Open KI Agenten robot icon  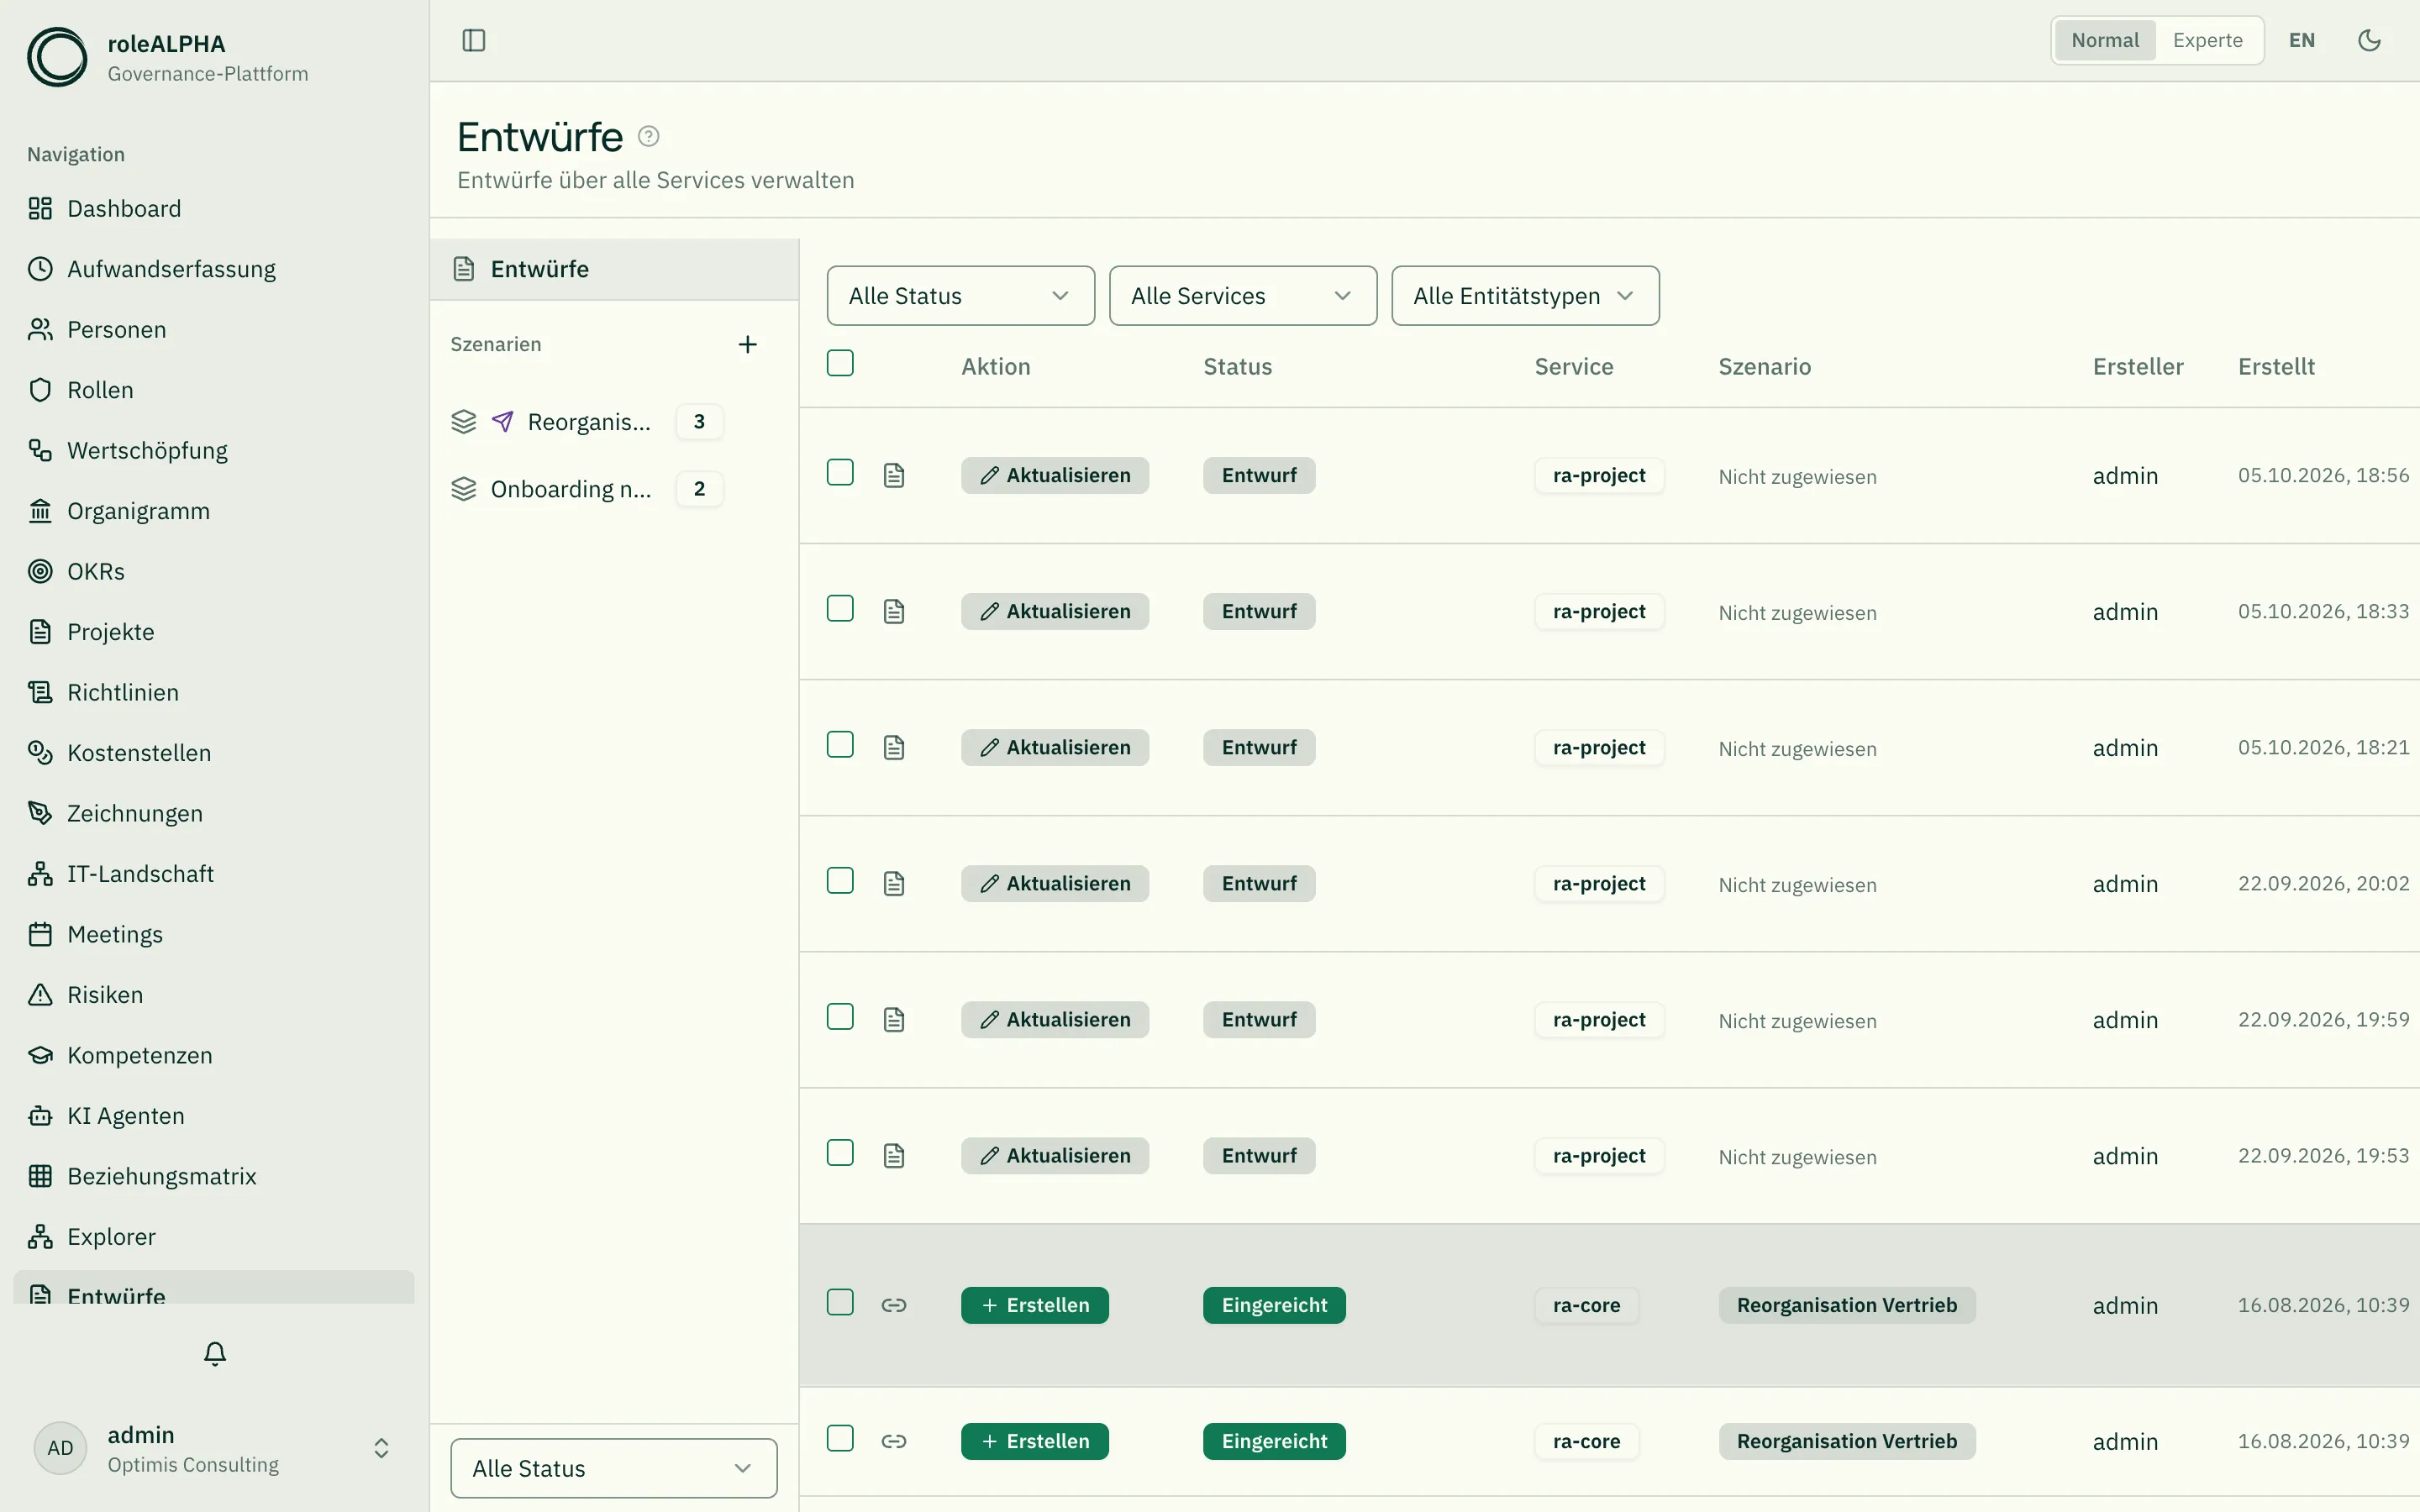(x=40, y=1115)
